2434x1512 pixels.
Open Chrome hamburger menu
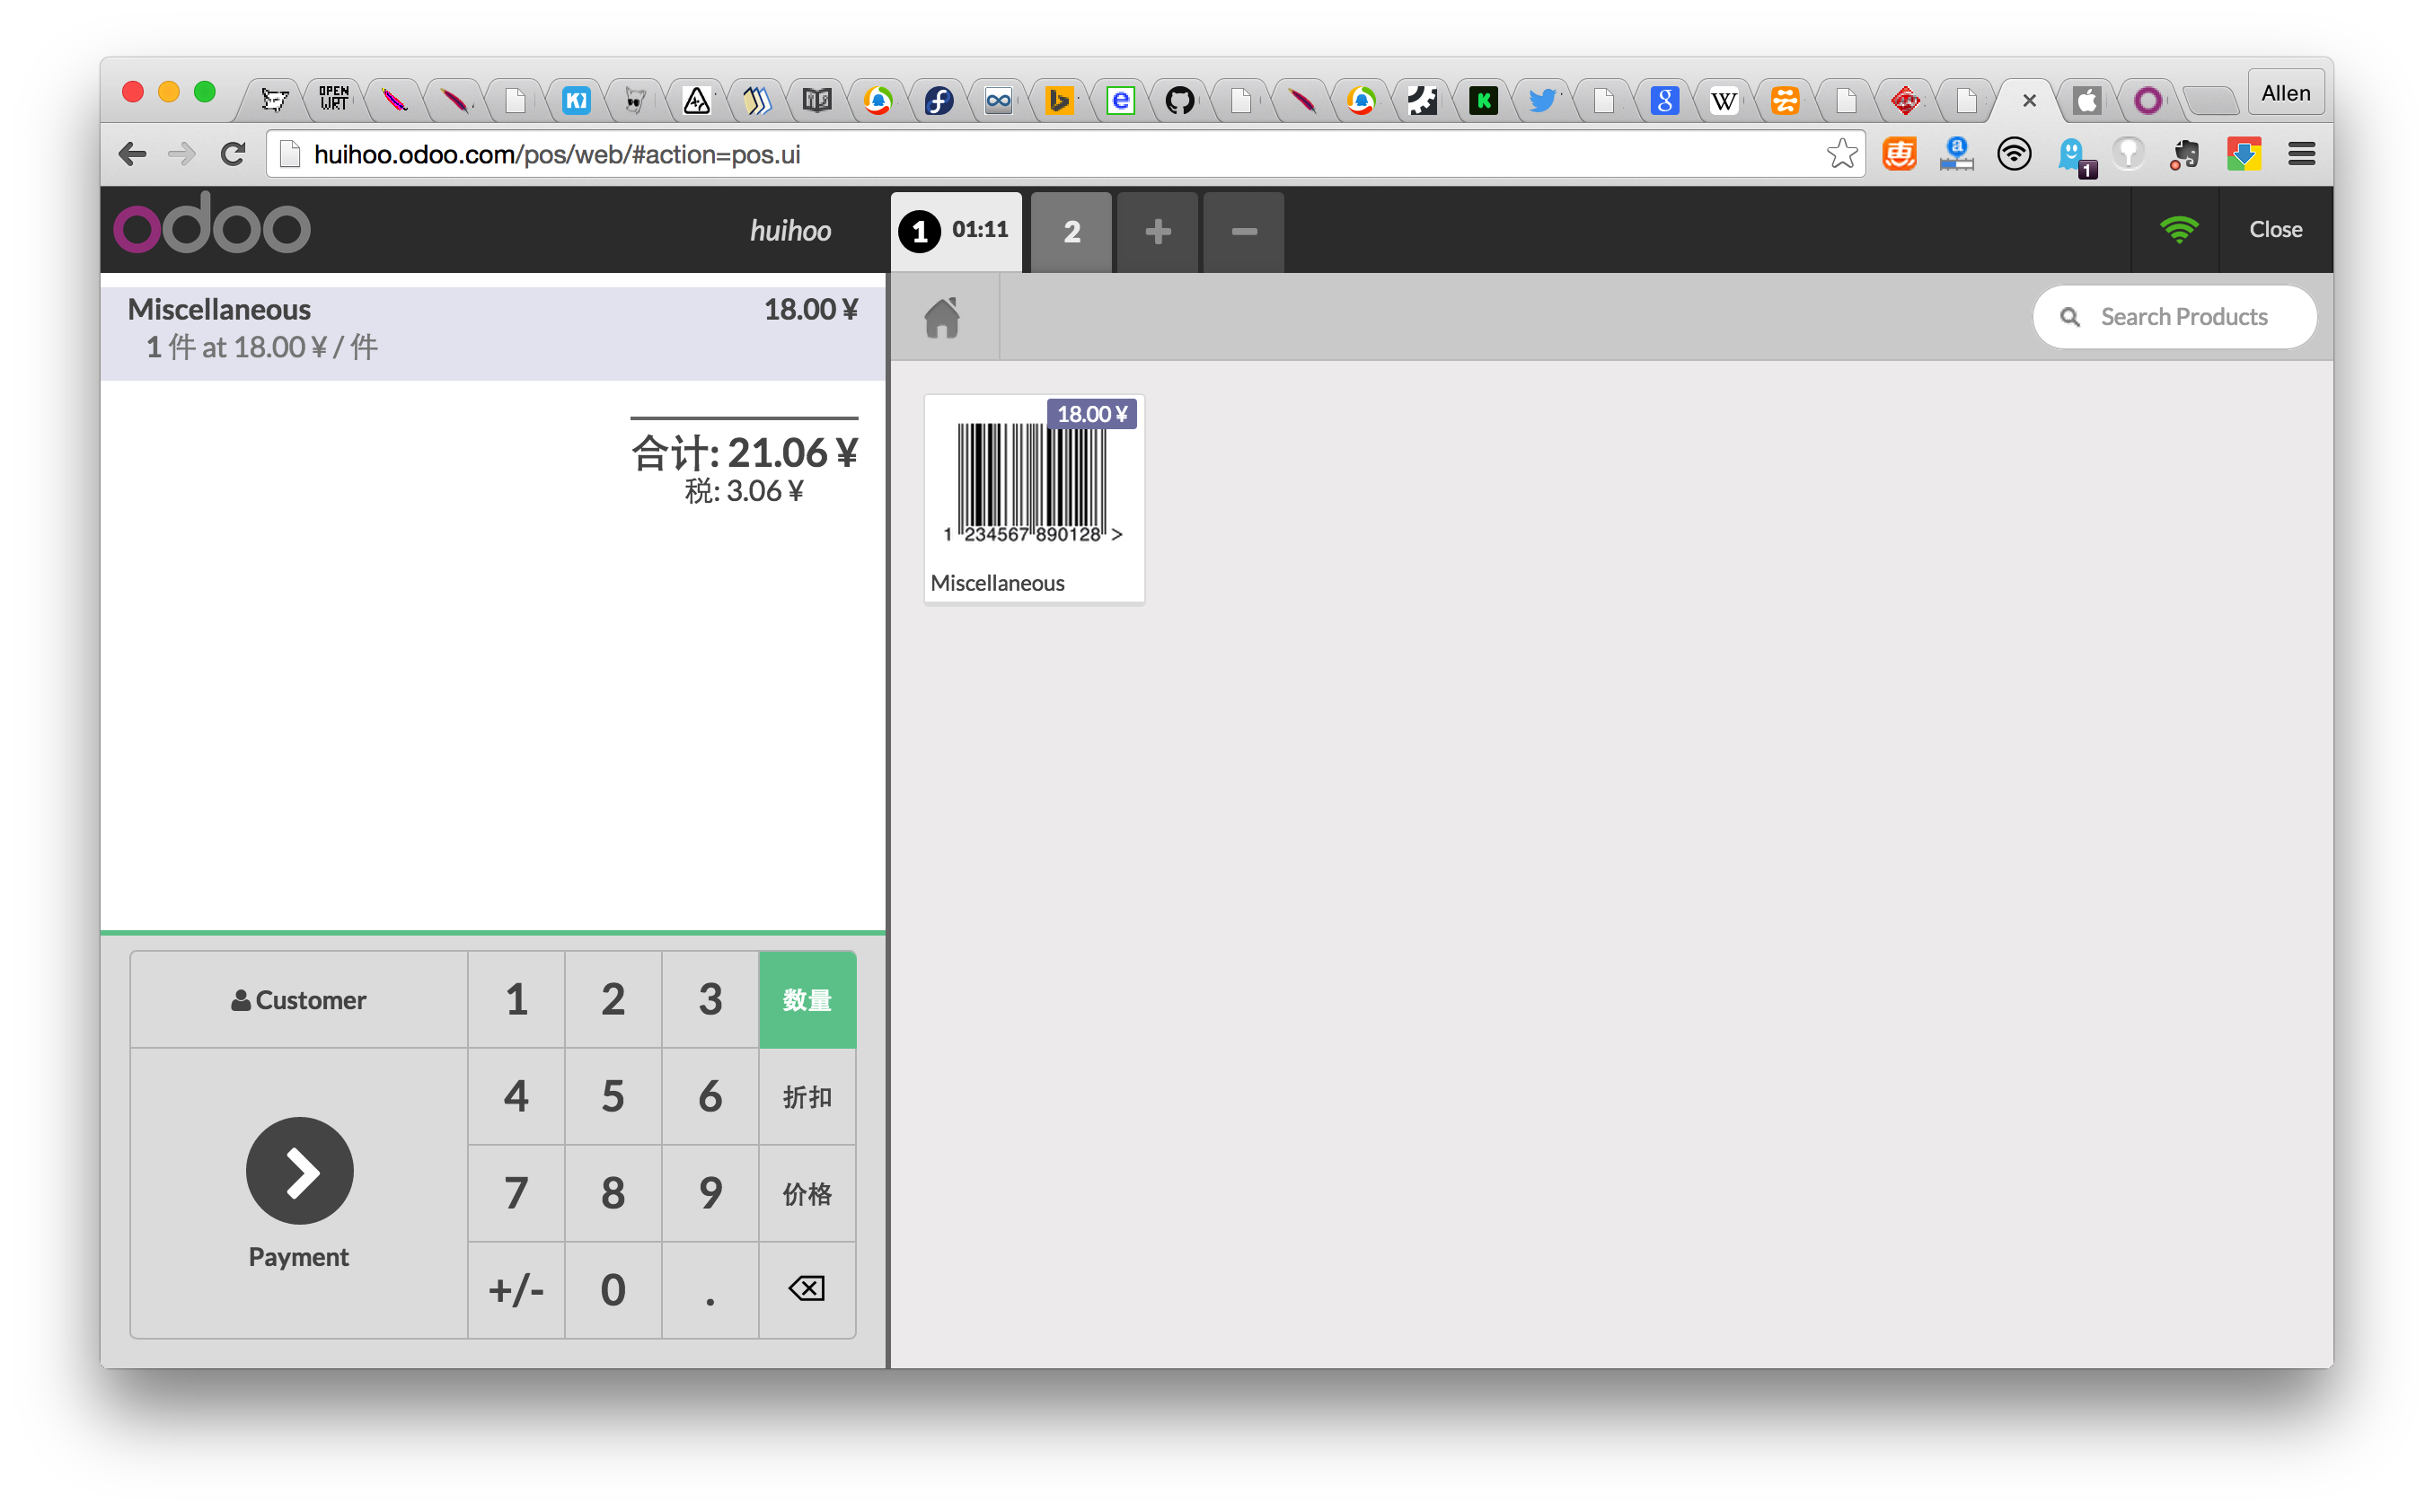pyautogui.click(x=2301, y=154)
